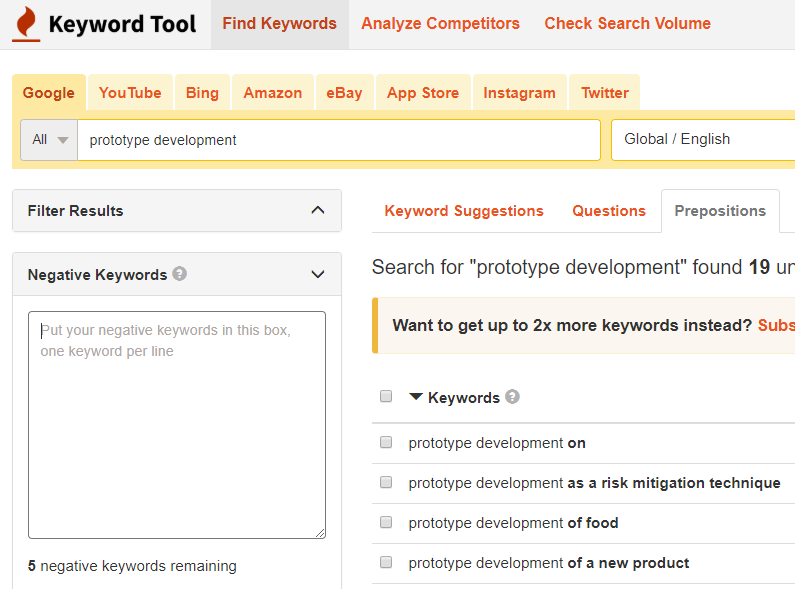Go to Analyze Competitors
795x589 pixels.
pos(440,24)
